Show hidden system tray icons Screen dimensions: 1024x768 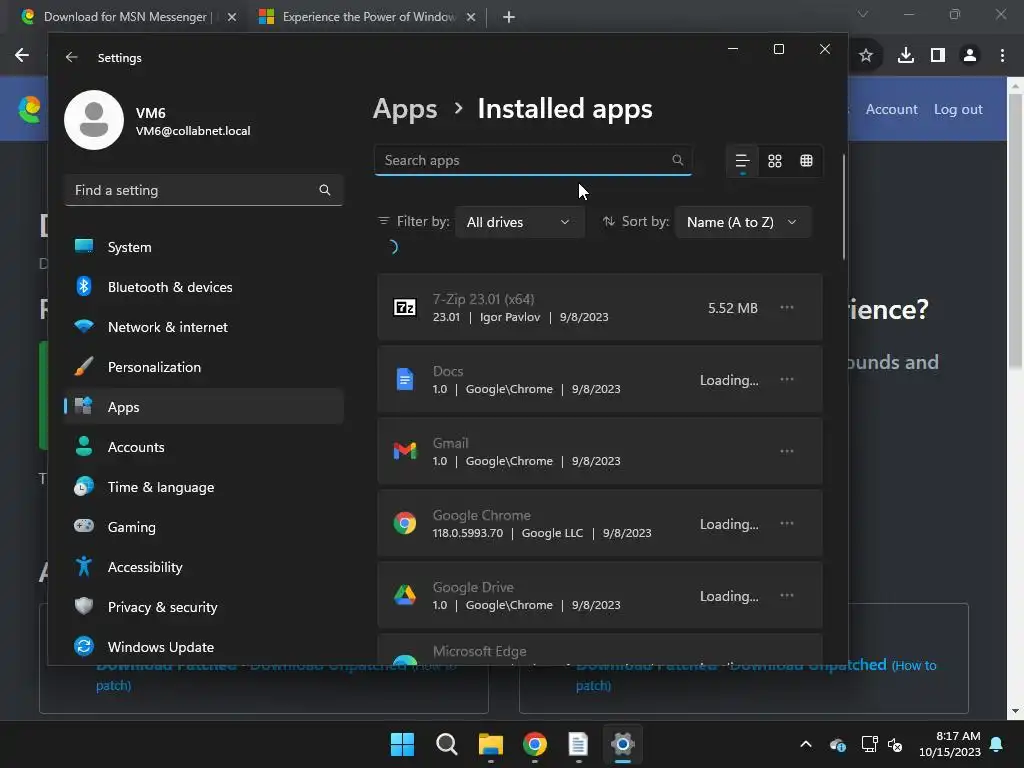[806, 744]
